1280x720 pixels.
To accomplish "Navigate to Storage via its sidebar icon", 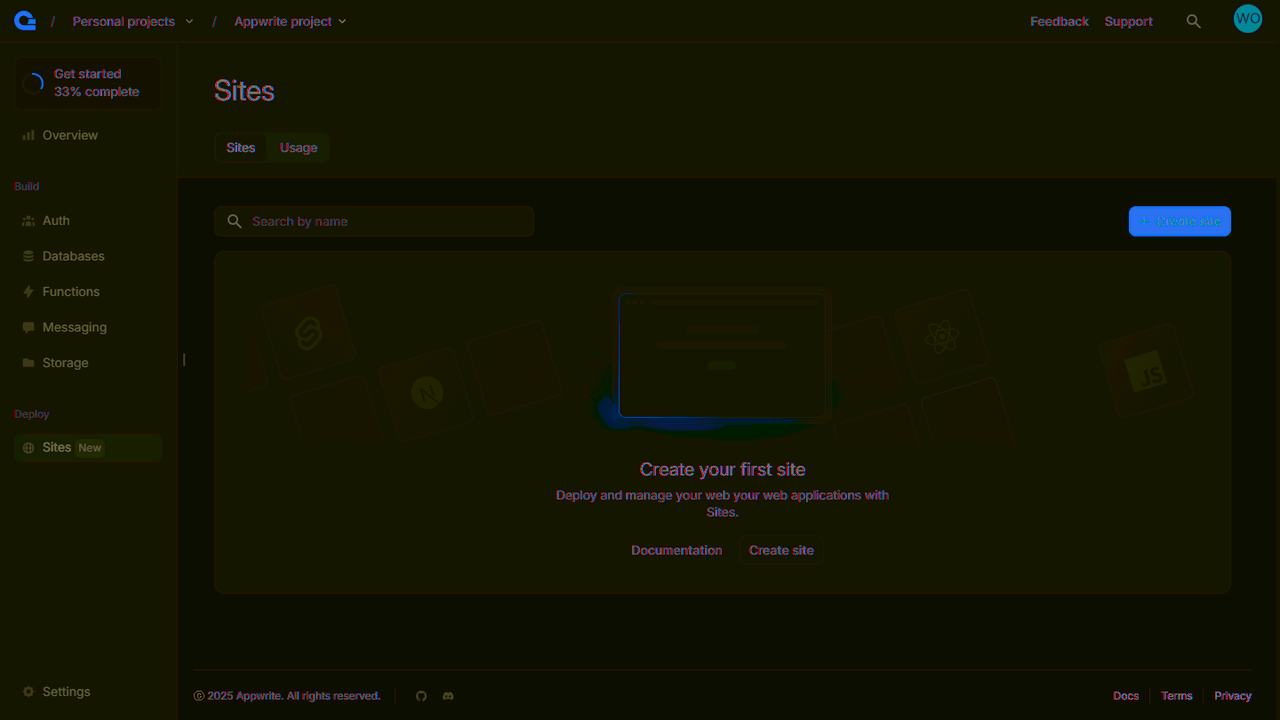I will pyautogui.click(x=65, y=362).
